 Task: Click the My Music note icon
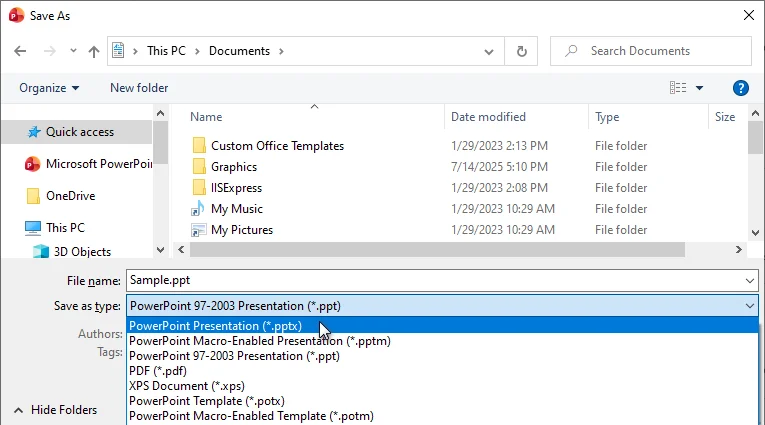click(198, 208)
